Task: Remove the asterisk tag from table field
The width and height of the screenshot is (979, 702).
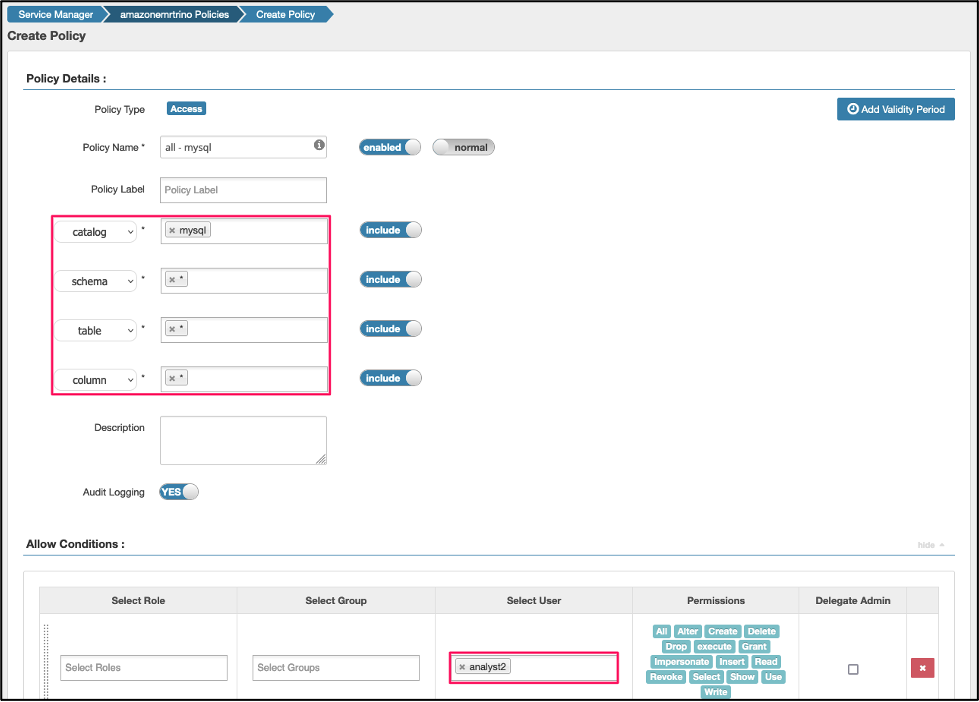Action: tap(172, 329)
